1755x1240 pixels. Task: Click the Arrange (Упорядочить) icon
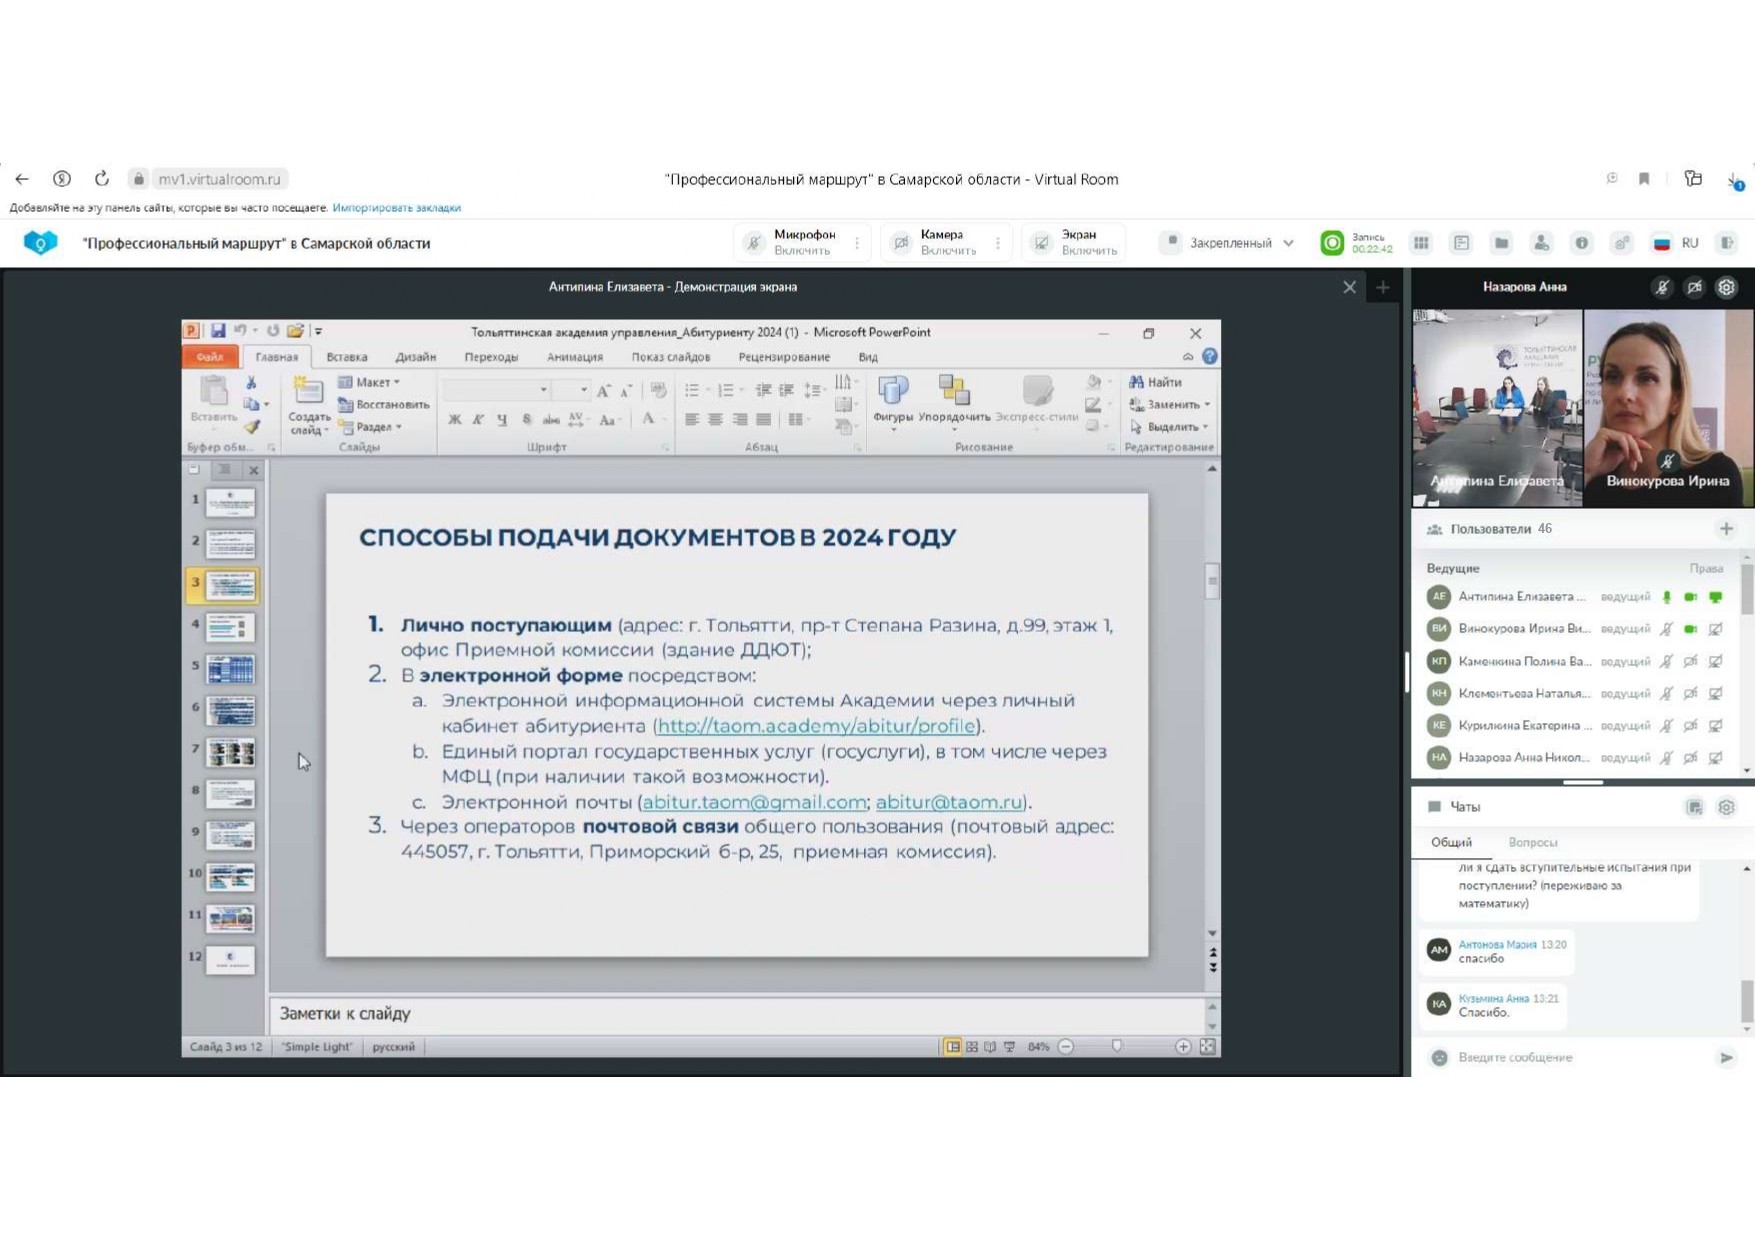pos(954,391)
